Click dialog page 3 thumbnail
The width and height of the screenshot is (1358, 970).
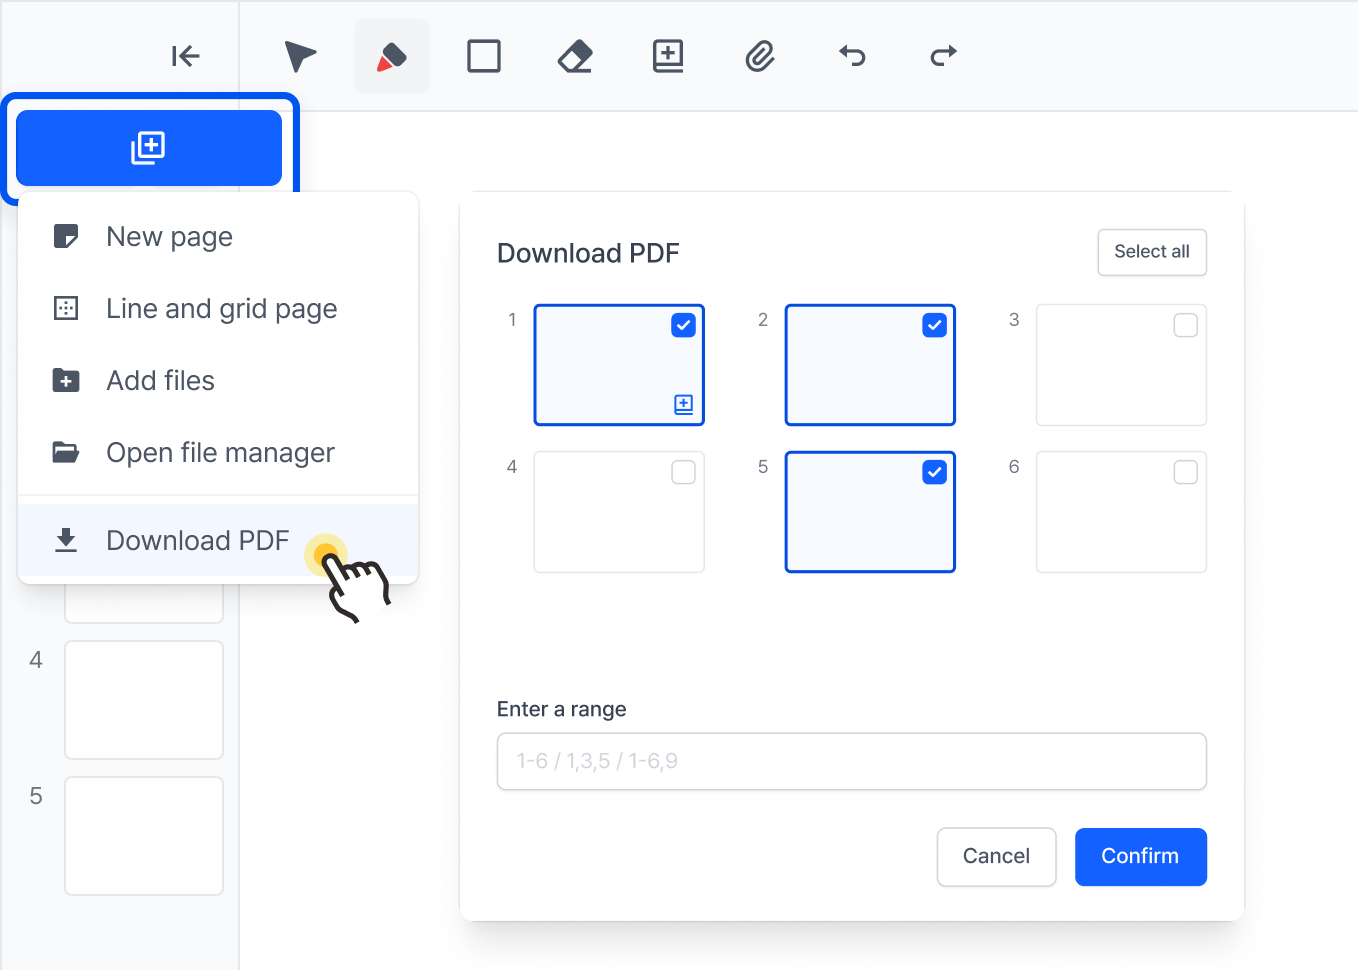tap(1121, 365)
